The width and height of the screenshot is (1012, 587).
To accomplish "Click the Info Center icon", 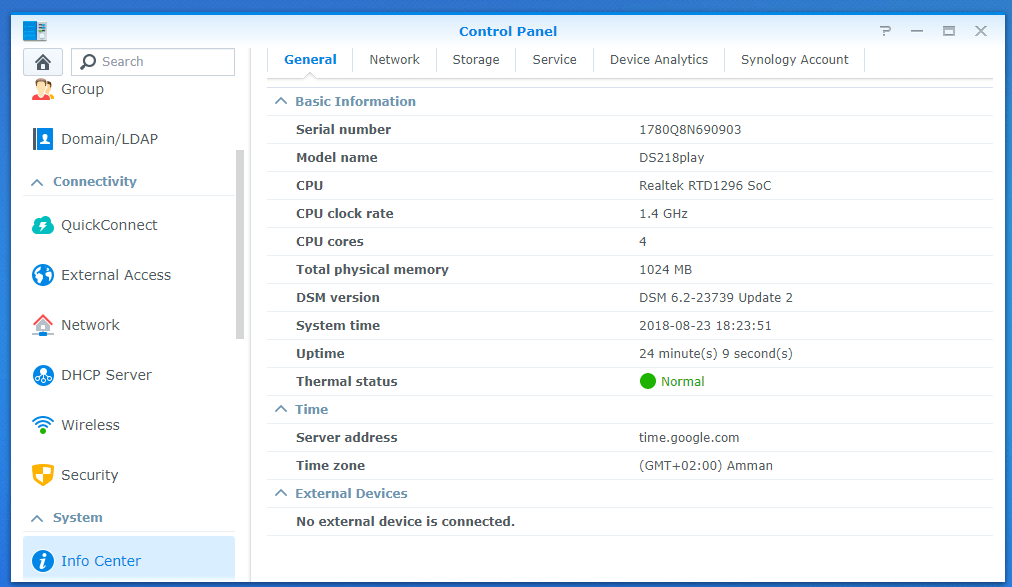I will click(43, 561).
